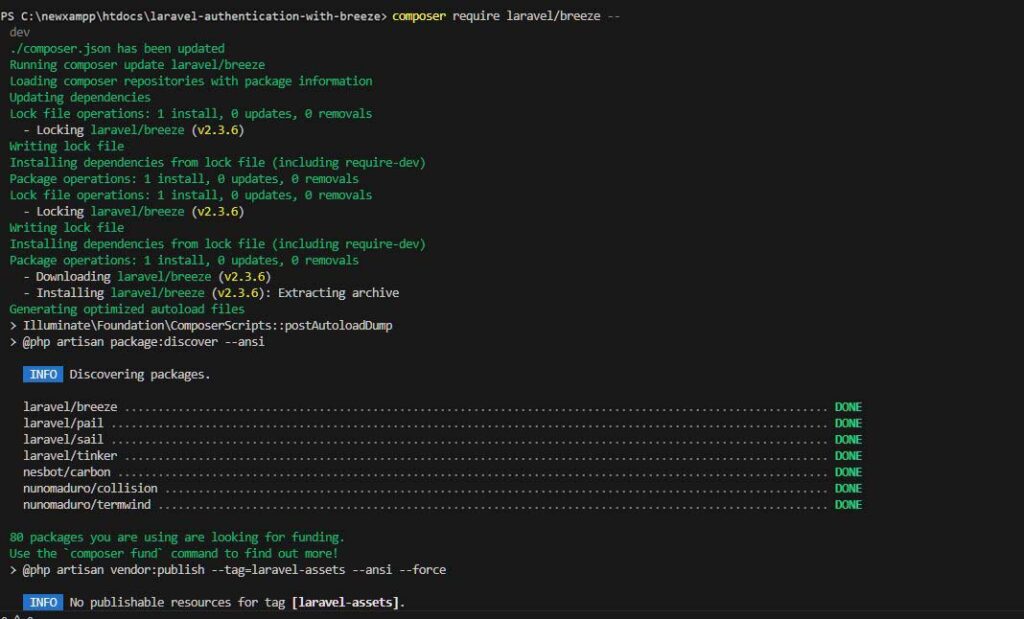This screenshot has height=619, width=1024.
Task: Click 'nunomaduro/termwind' in the discovered packages list
Action: point(87,505)
